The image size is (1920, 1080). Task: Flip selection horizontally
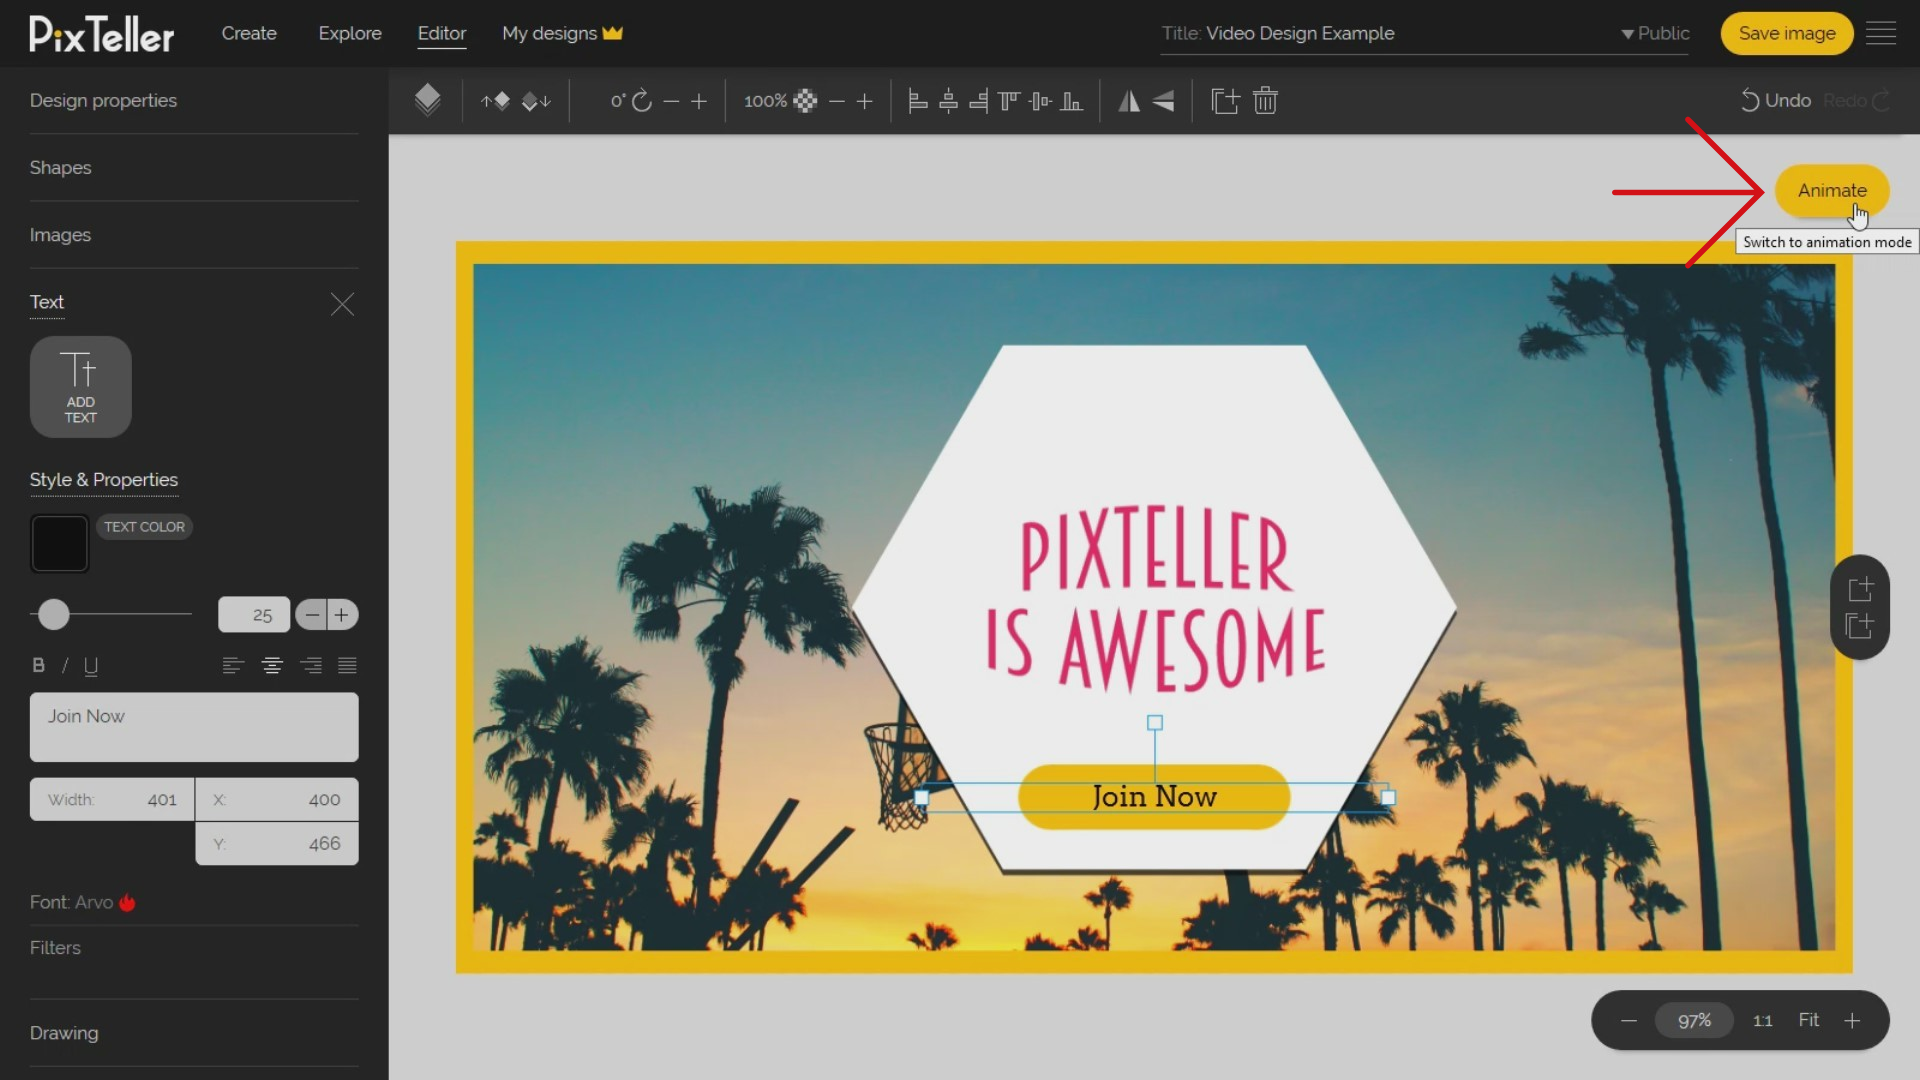click(x=1129, y=101)
